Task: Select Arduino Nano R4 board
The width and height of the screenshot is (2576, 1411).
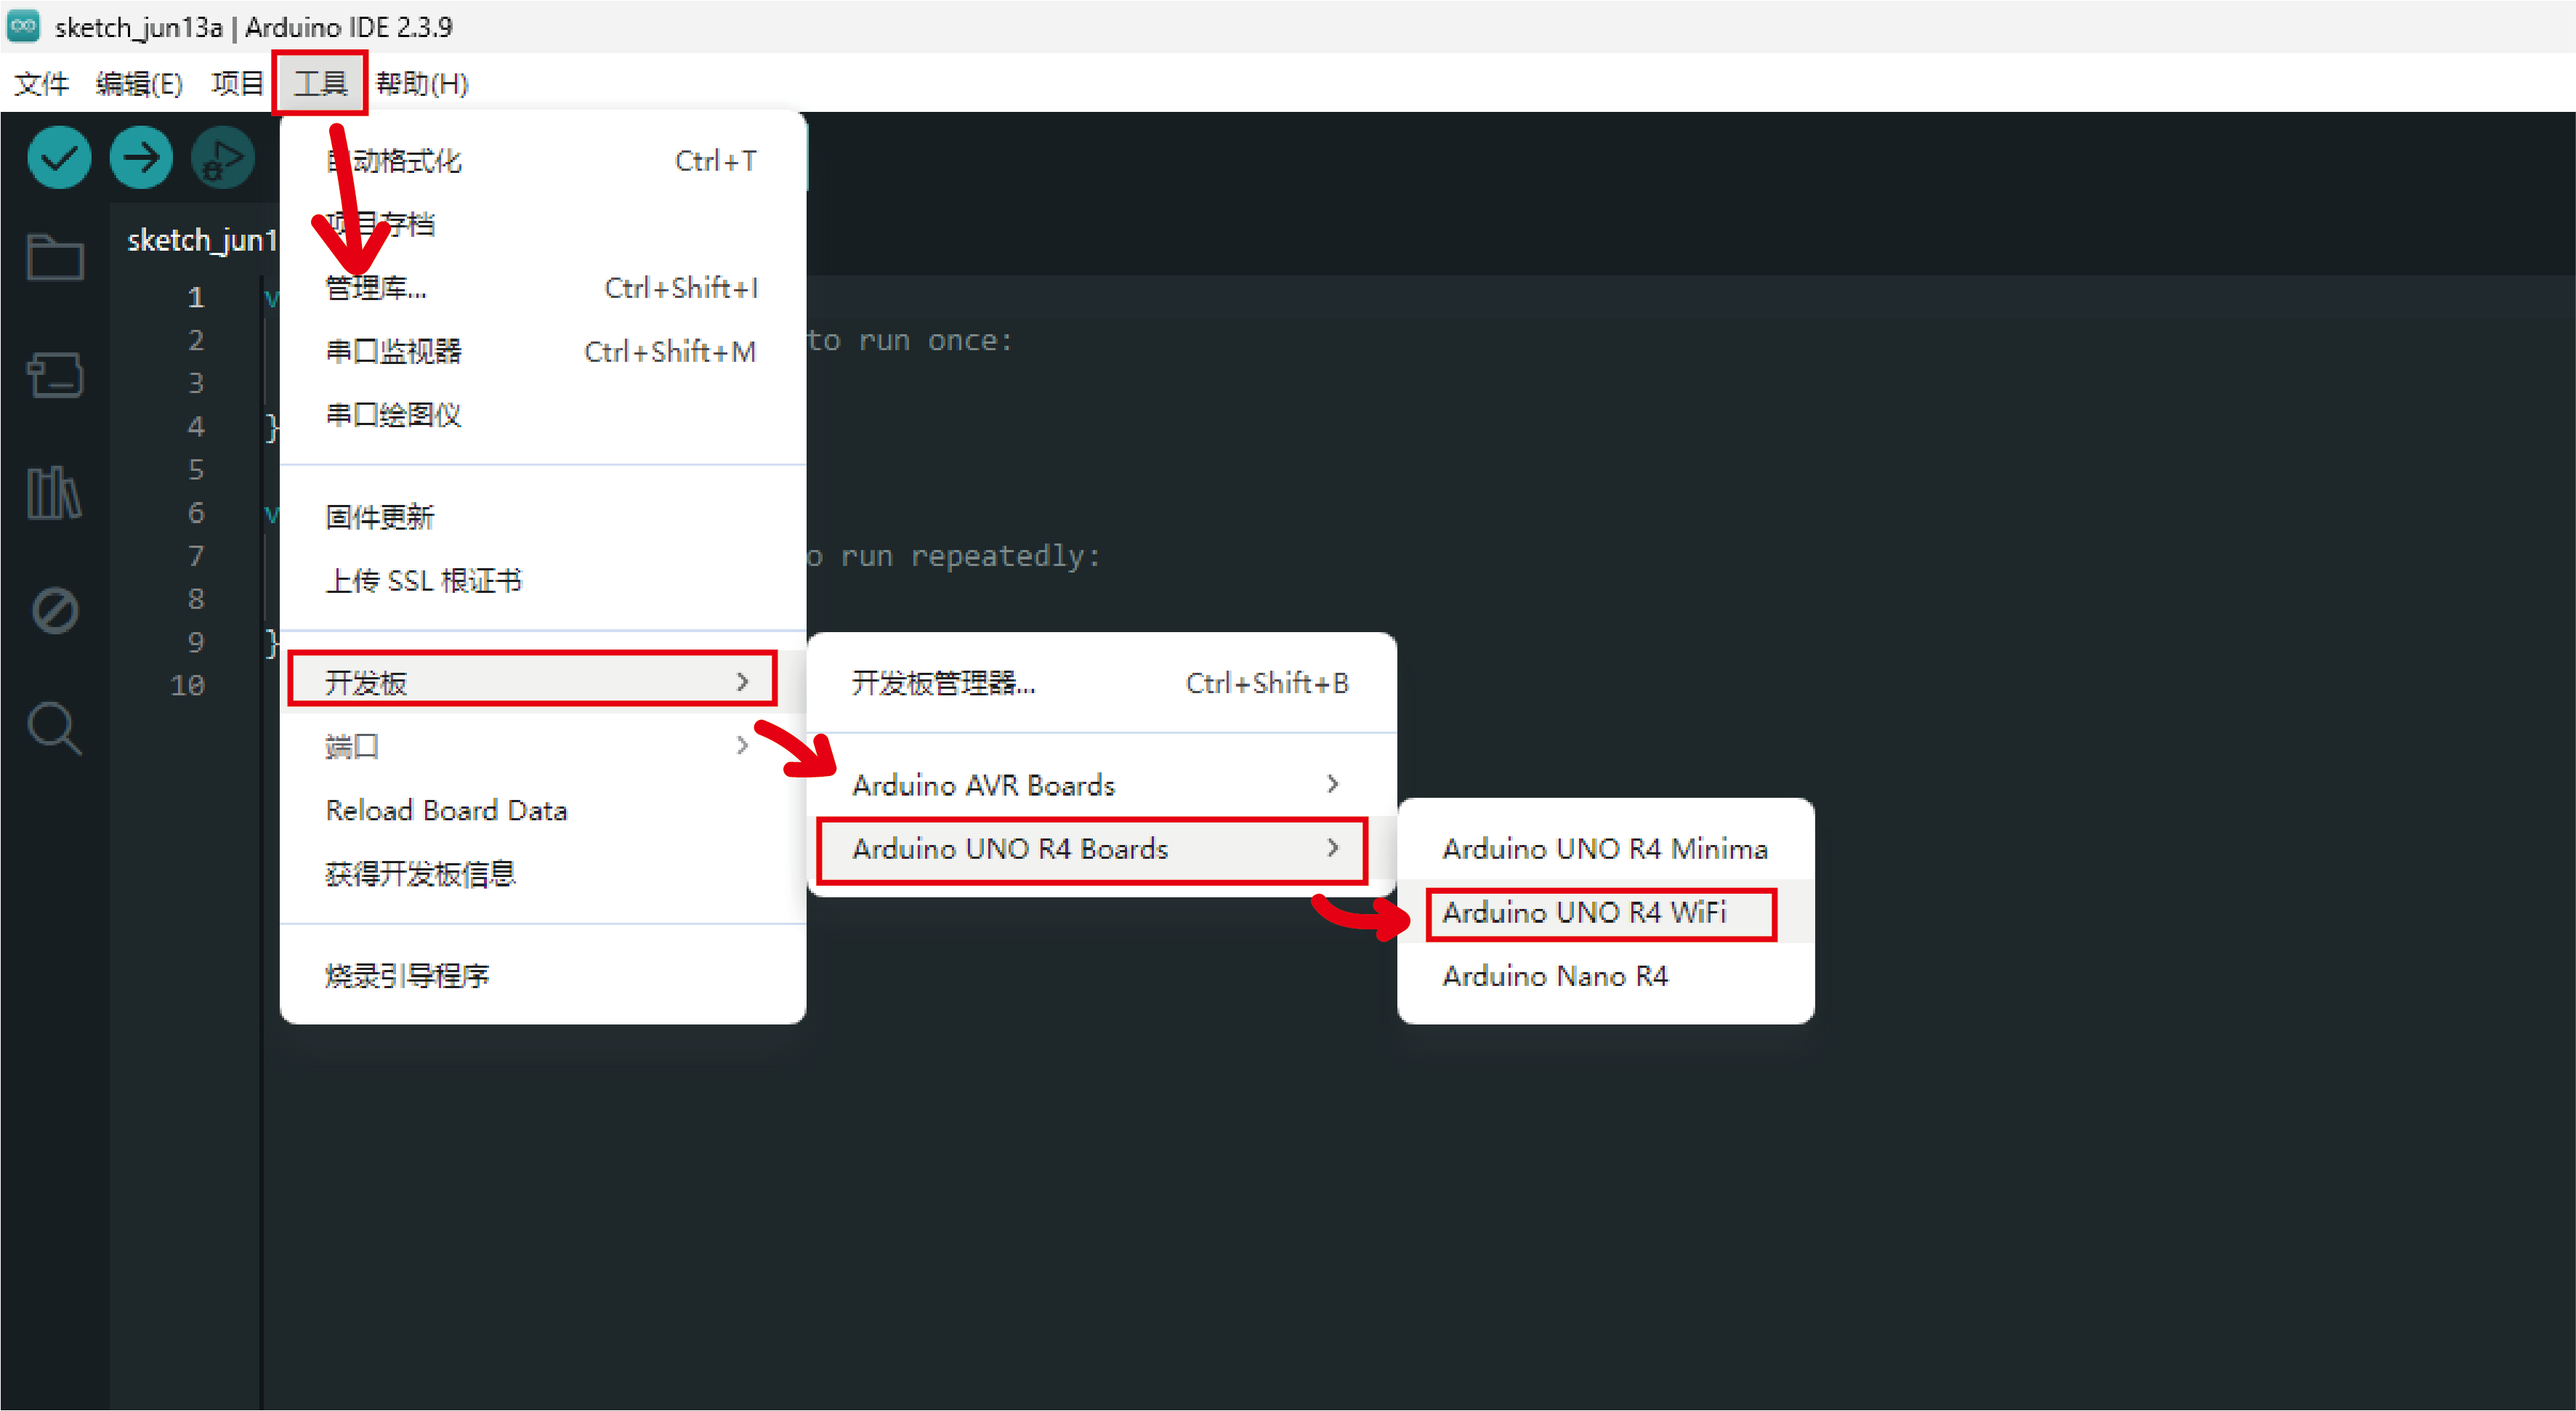Action: coord(1605,976)
